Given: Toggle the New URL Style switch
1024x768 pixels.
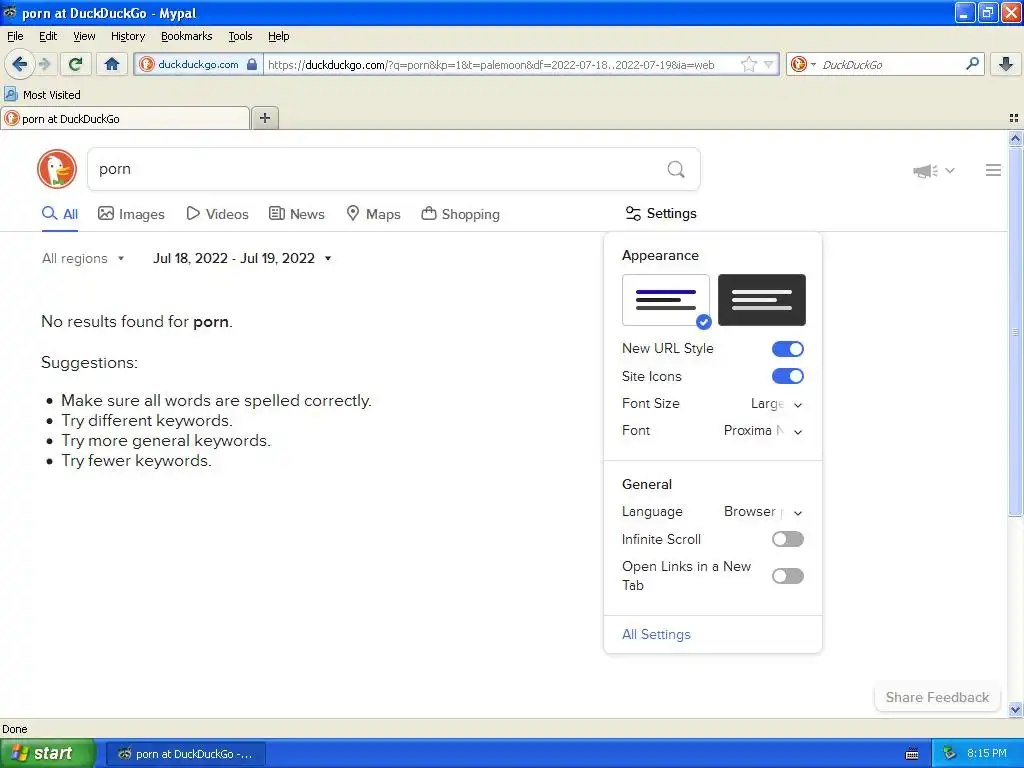Looking at the screenshot, I should [x=788, y=349].
